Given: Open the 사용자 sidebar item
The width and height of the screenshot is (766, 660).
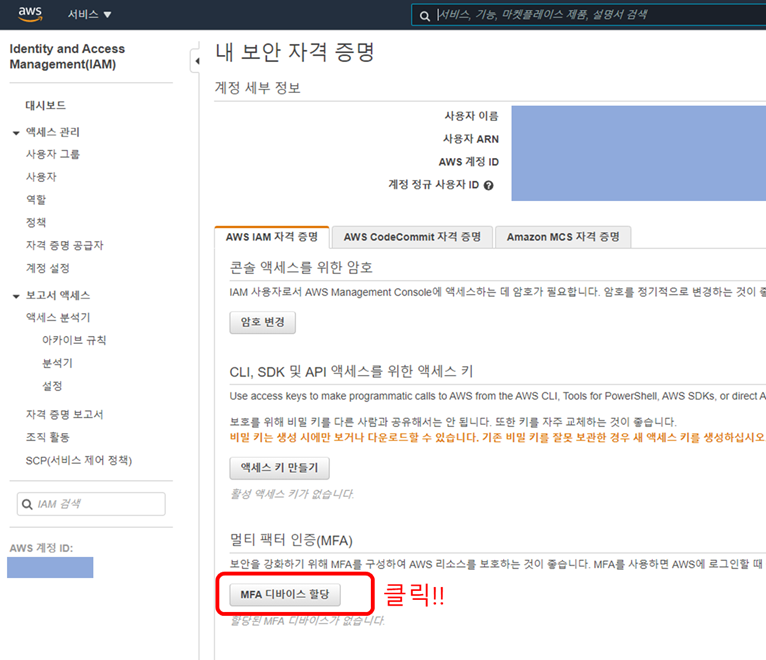Looking at the screenshot, I should (x=42, y=177).
